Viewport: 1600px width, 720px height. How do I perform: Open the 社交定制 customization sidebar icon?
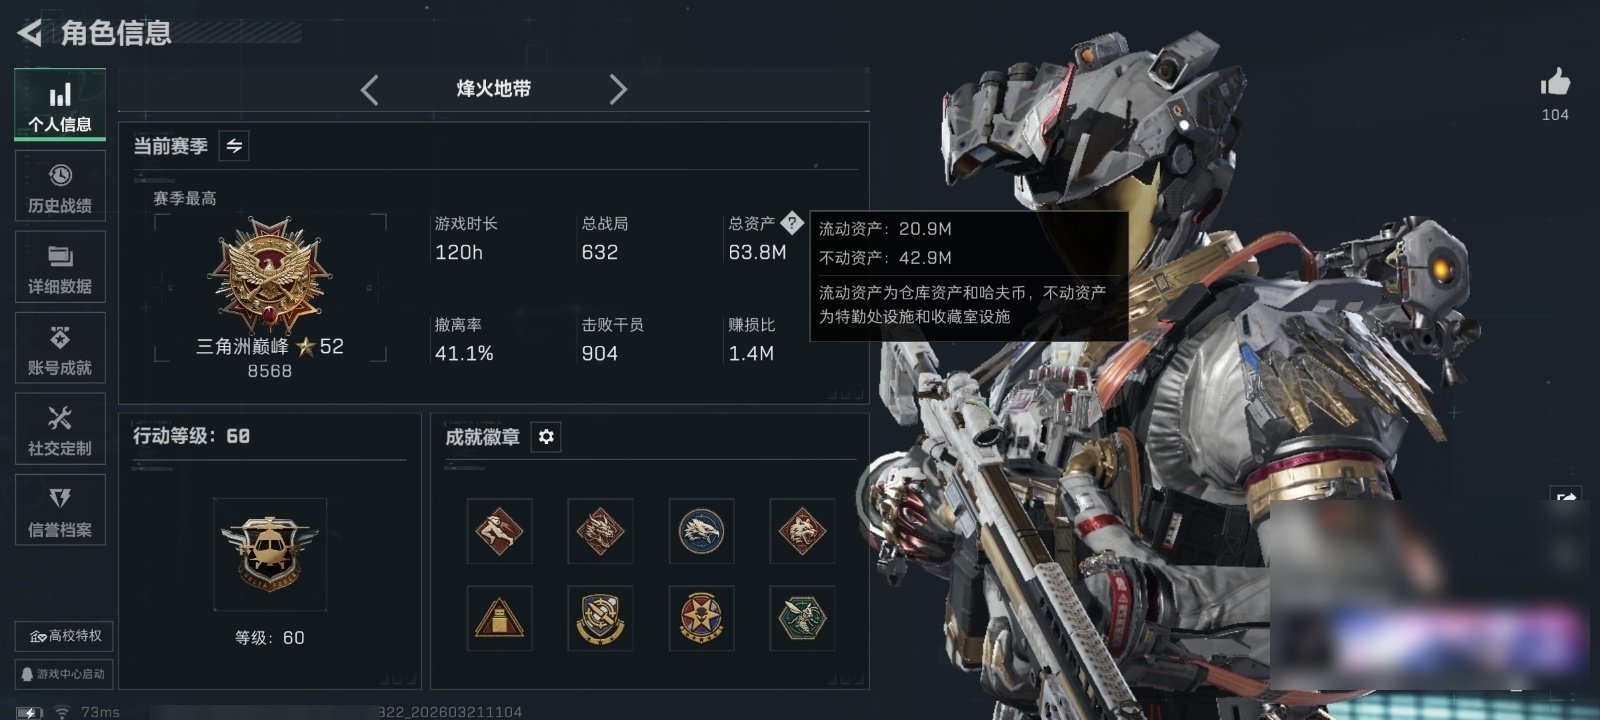tap(60, 429)
